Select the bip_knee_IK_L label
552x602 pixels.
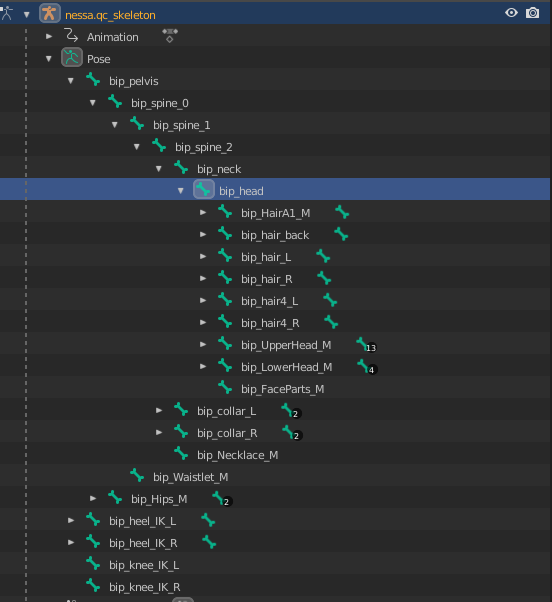click(144, 566)
